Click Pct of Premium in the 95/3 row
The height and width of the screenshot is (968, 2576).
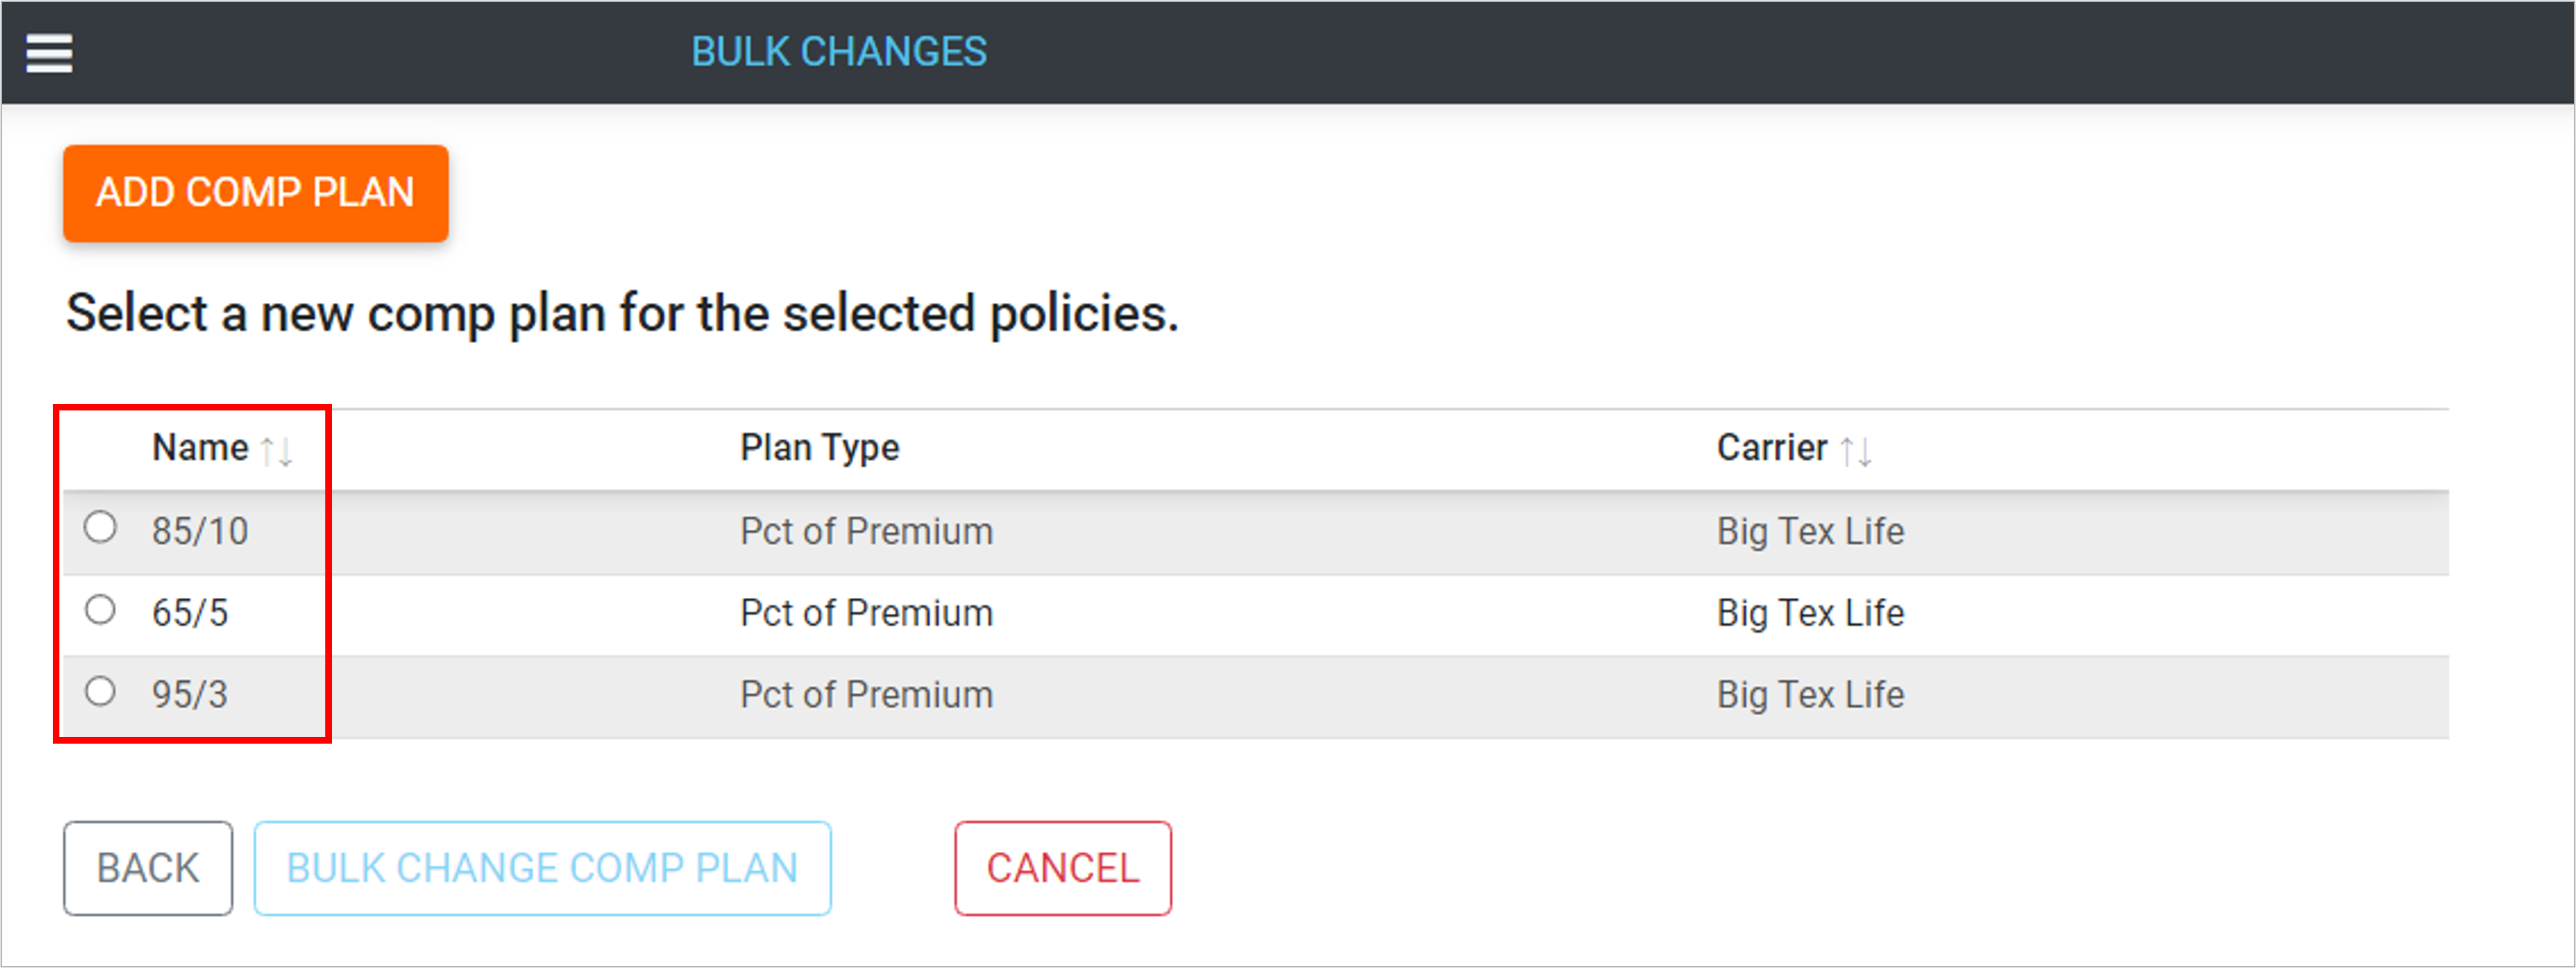pyautogui.click(x=866, y=695)
